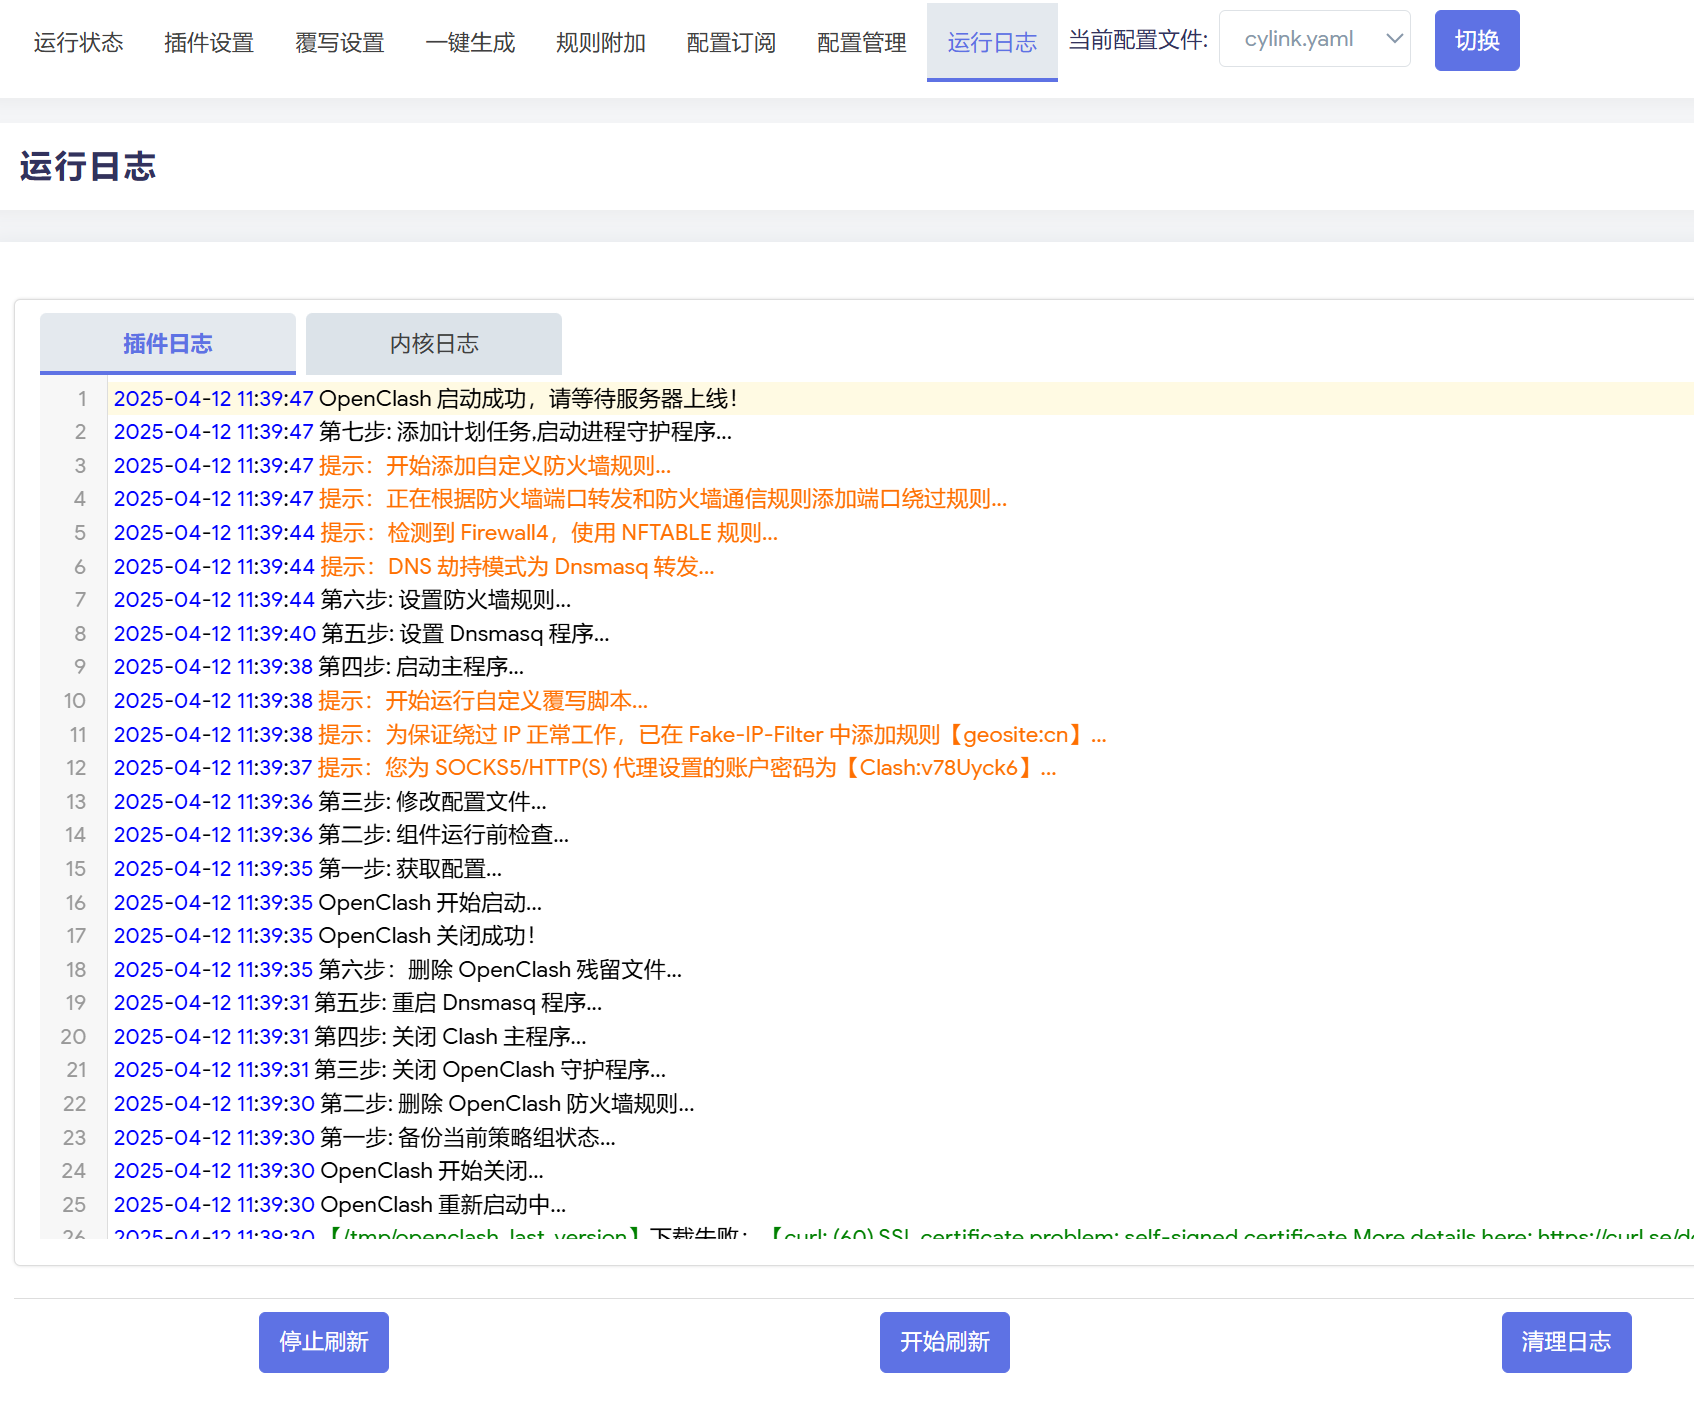Click log line 'OpenClash 关闭成功!'

coord(325,936)
